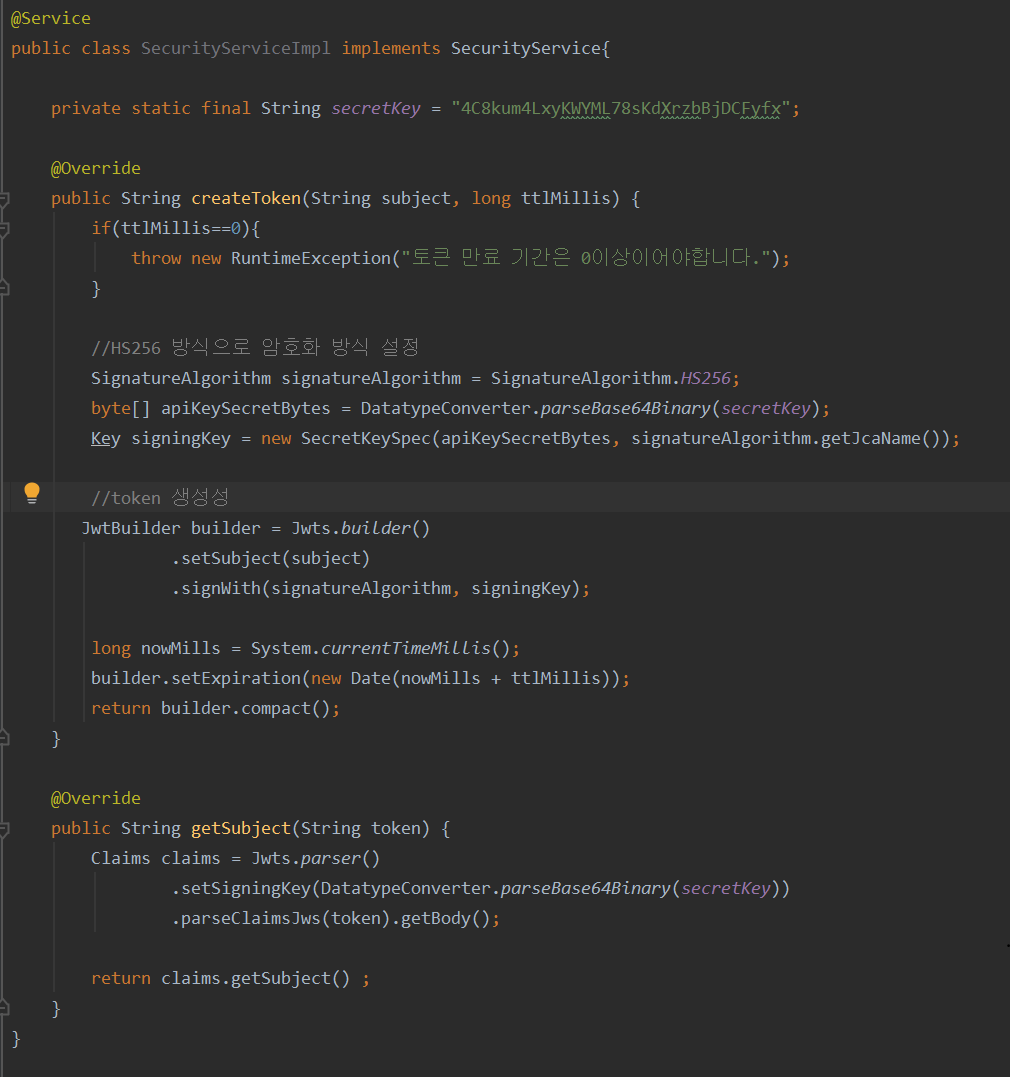Click SecretKeySpec constructor
1010x1077 pixels.
(x=366, y=438)
